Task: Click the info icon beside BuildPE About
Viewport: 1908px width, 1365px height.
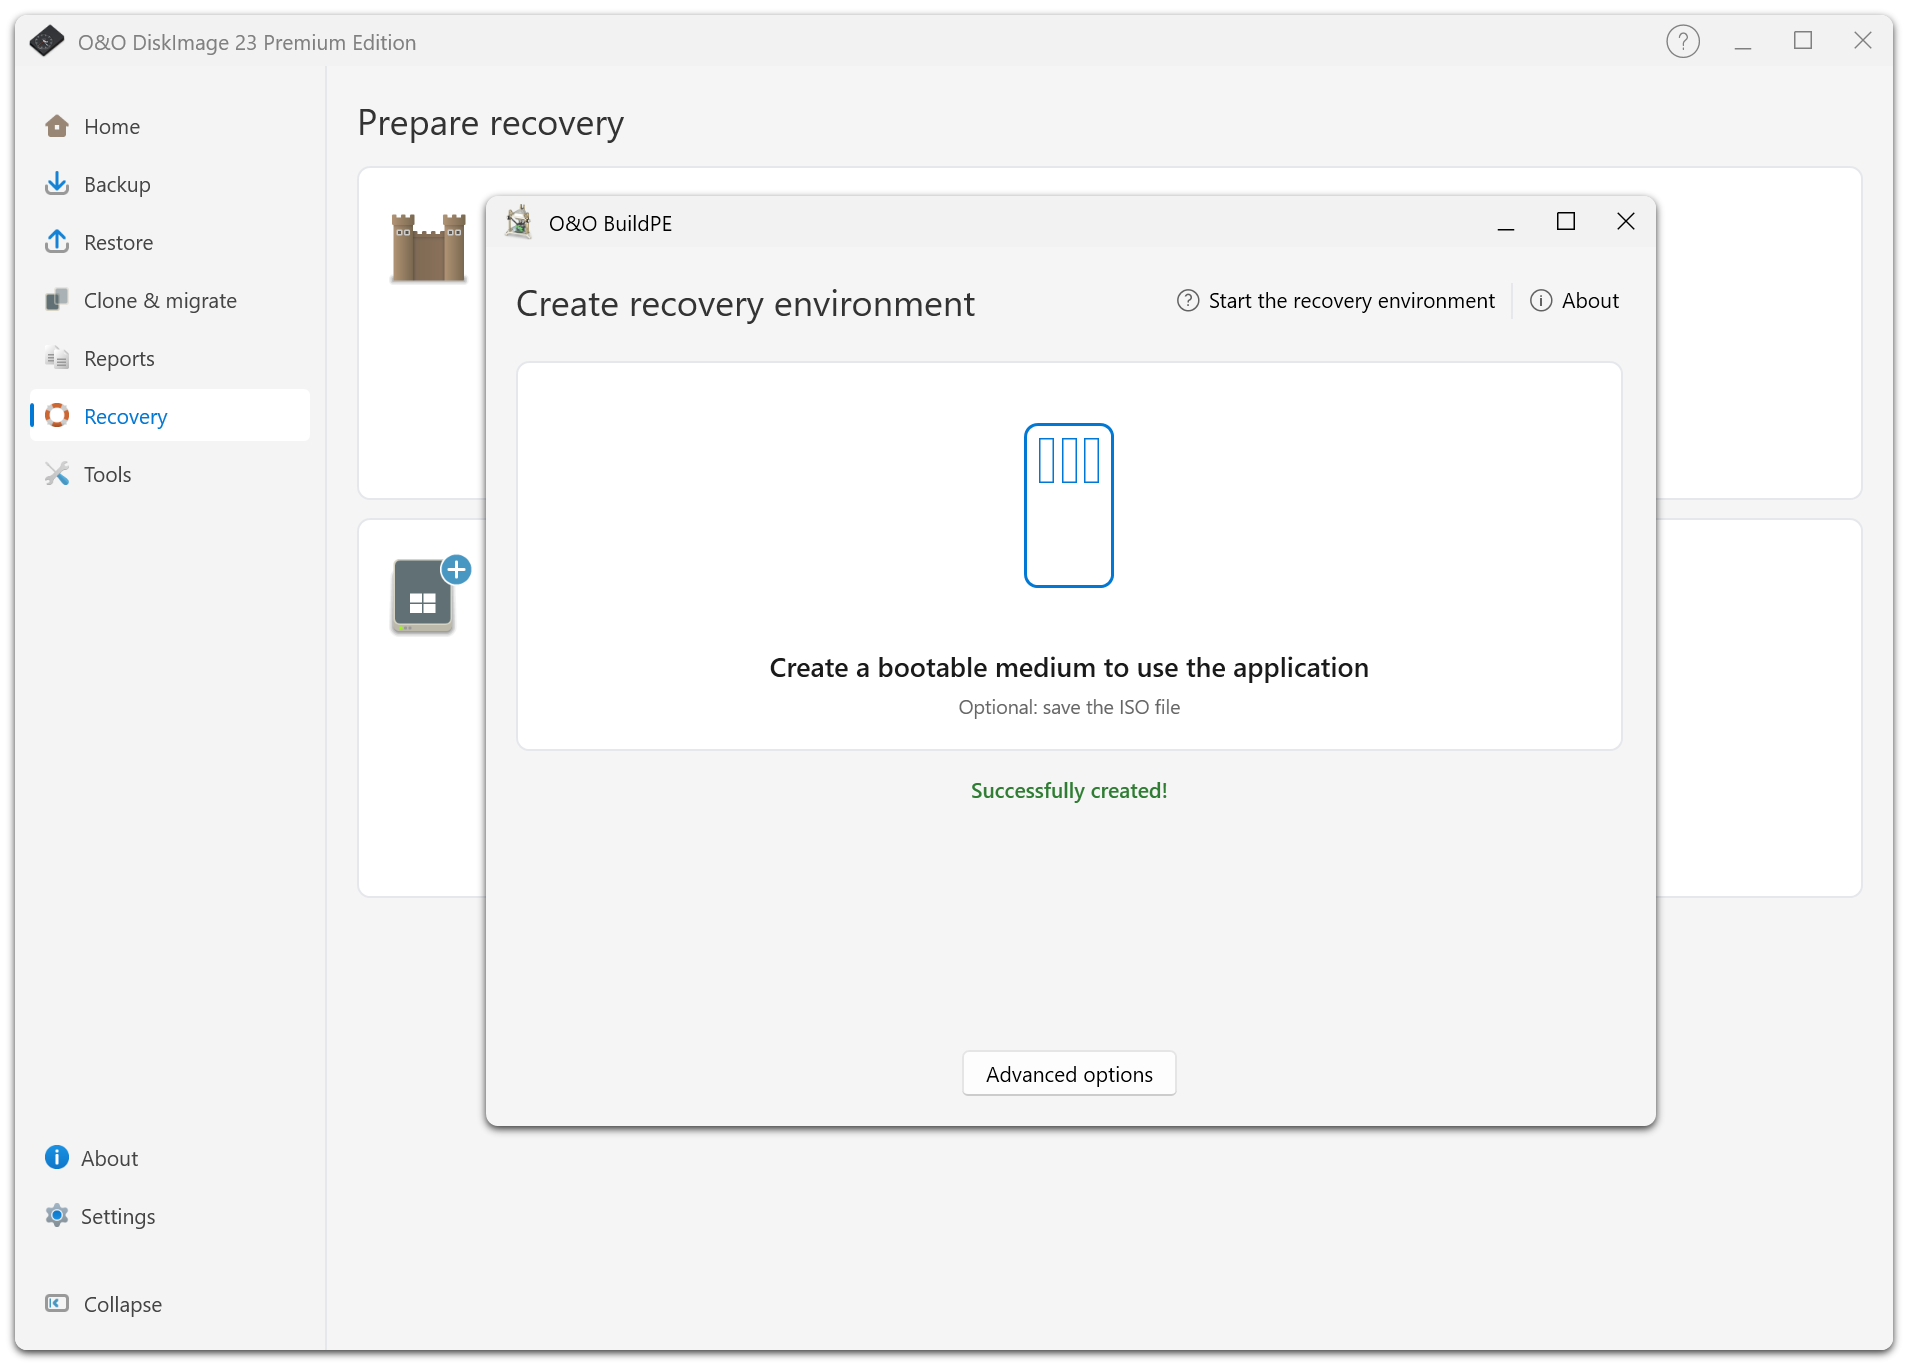Action: click(1541, 301)
